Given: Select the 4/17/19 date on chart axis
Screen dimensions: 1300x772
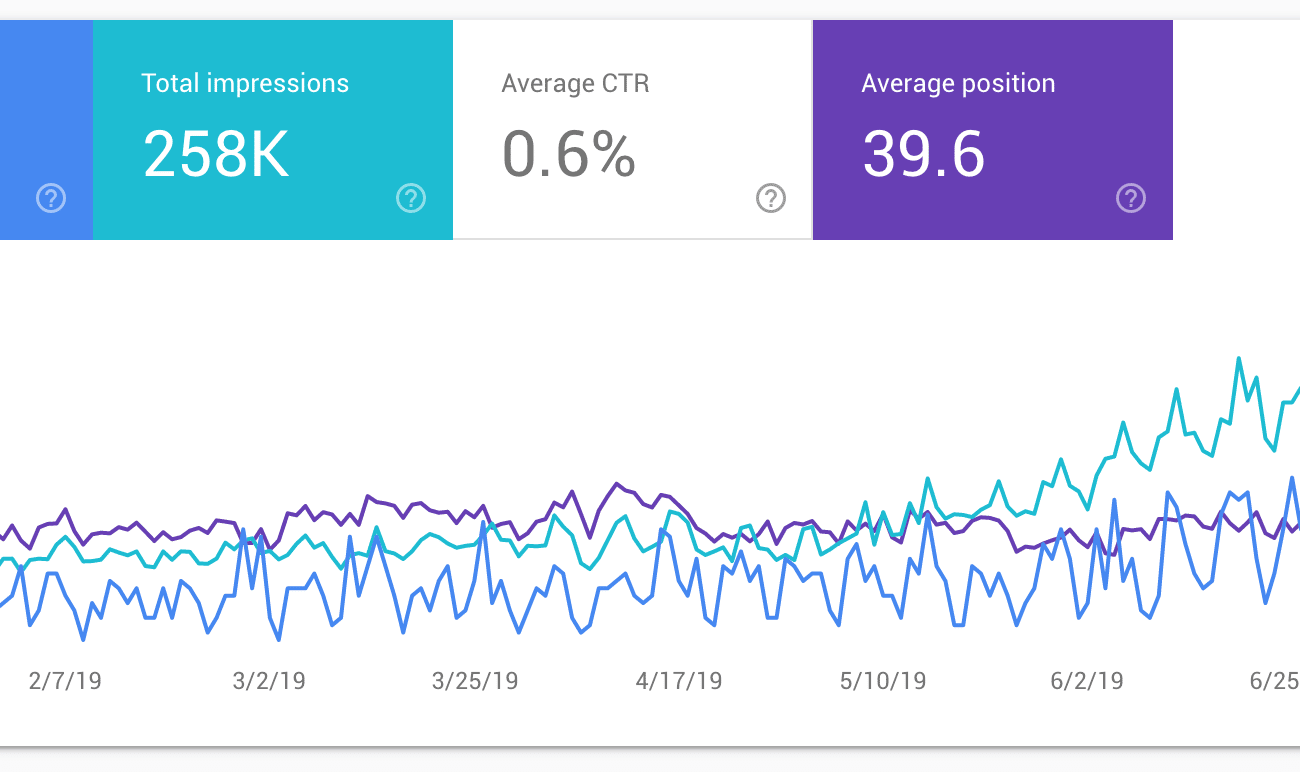Looking at the screenshot, I should (x=679, y=681).
